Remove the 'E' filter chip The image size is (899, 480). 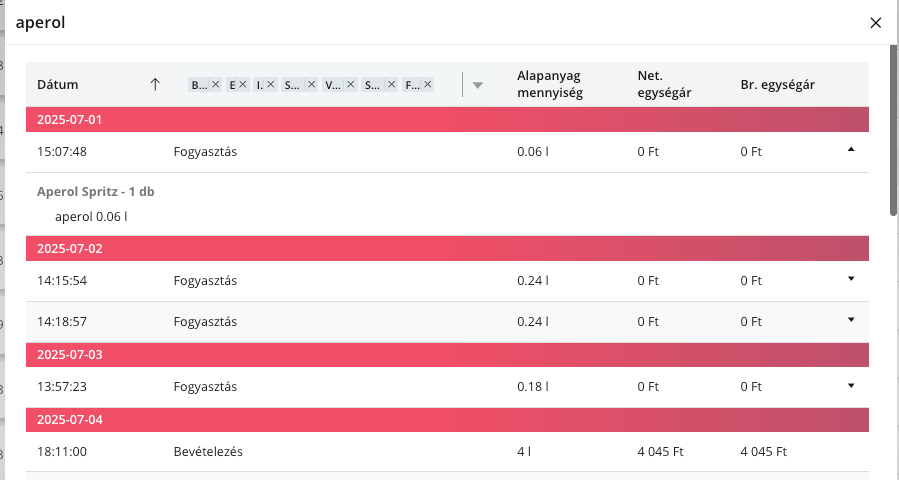coord(242,85)
